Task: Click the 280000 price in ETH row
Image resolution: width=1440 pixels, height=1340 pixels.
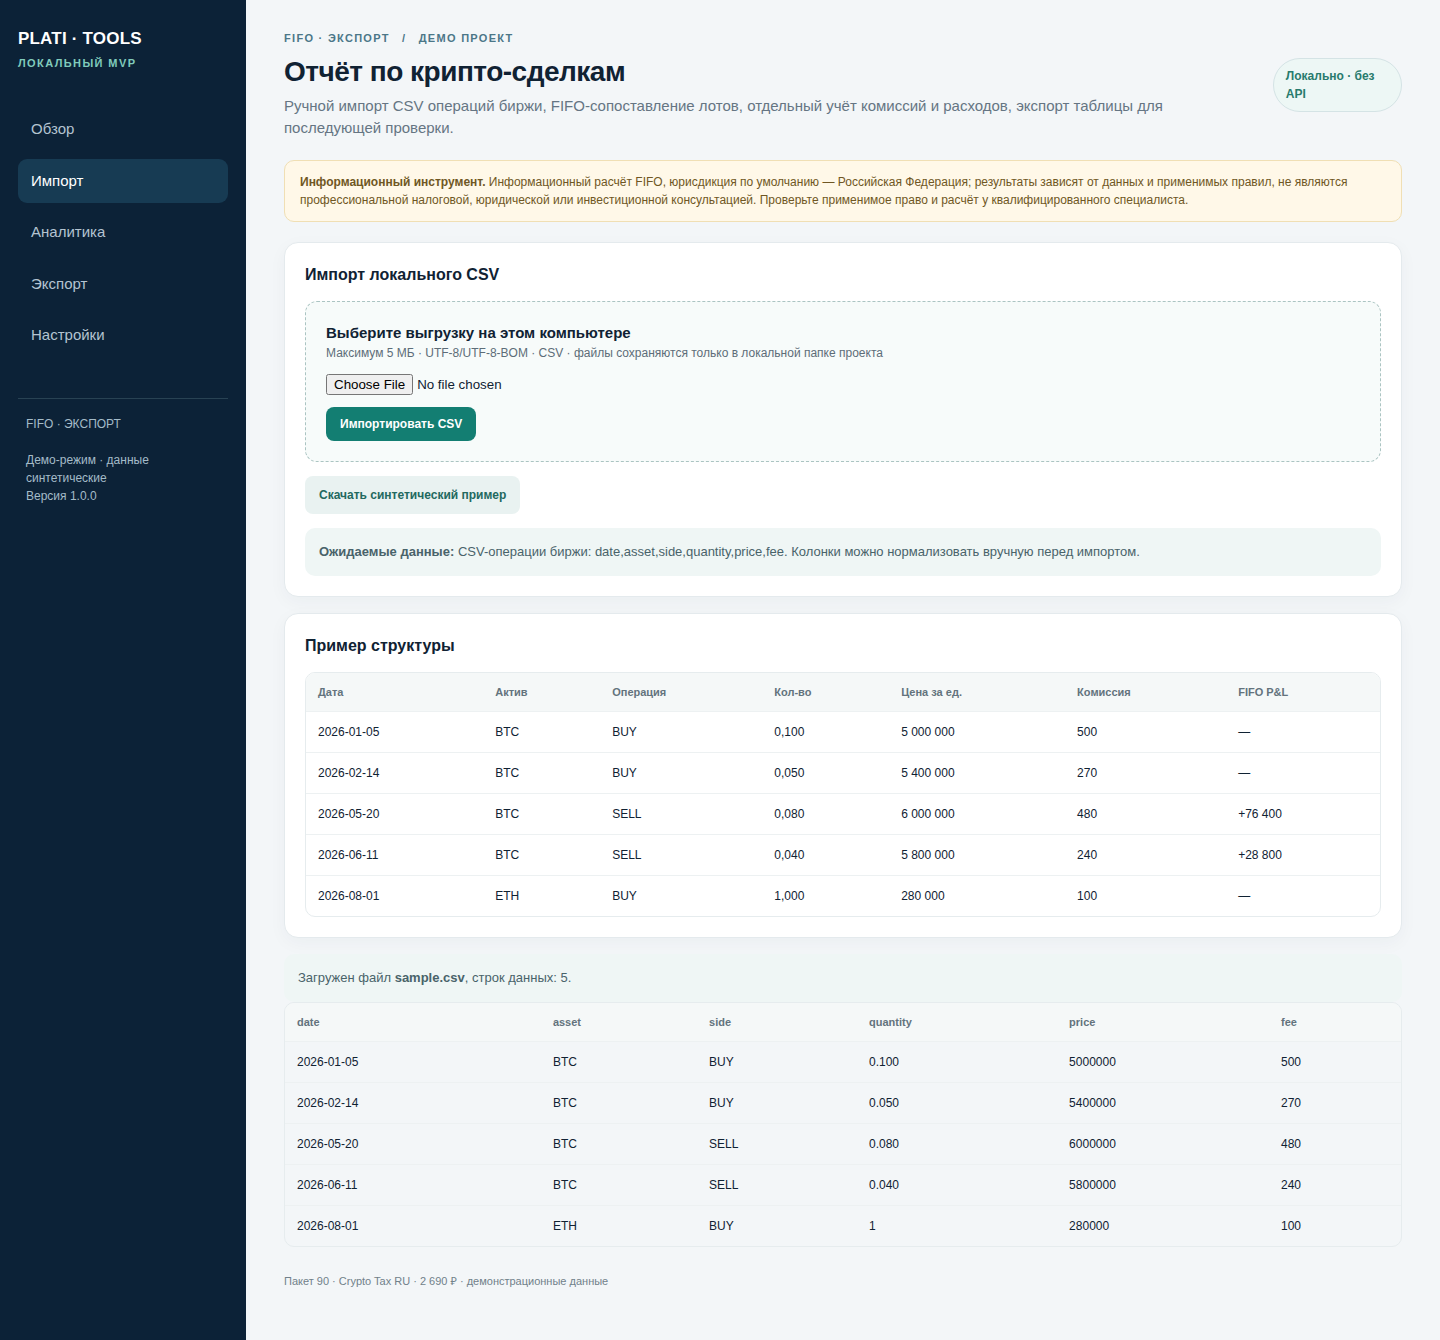Action: click(x=1089, y=1226)
